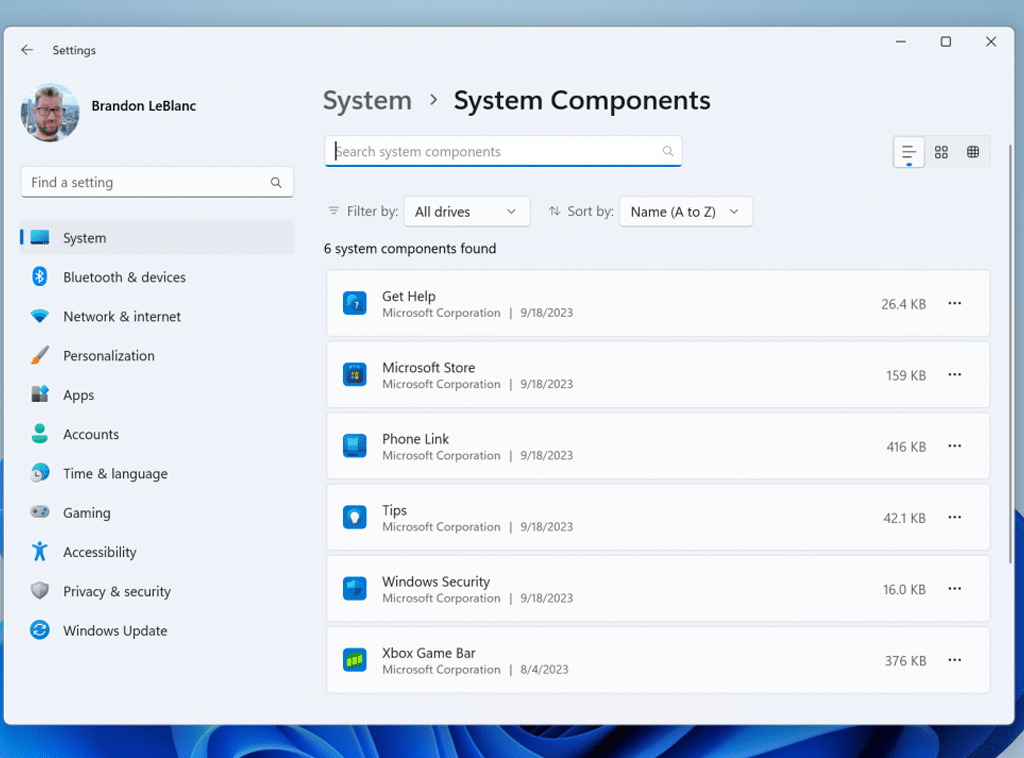Click the Xbox Game Bar app icon
Image resolution: width=1024 pixels, height=758 pixels.
point(354,660)
